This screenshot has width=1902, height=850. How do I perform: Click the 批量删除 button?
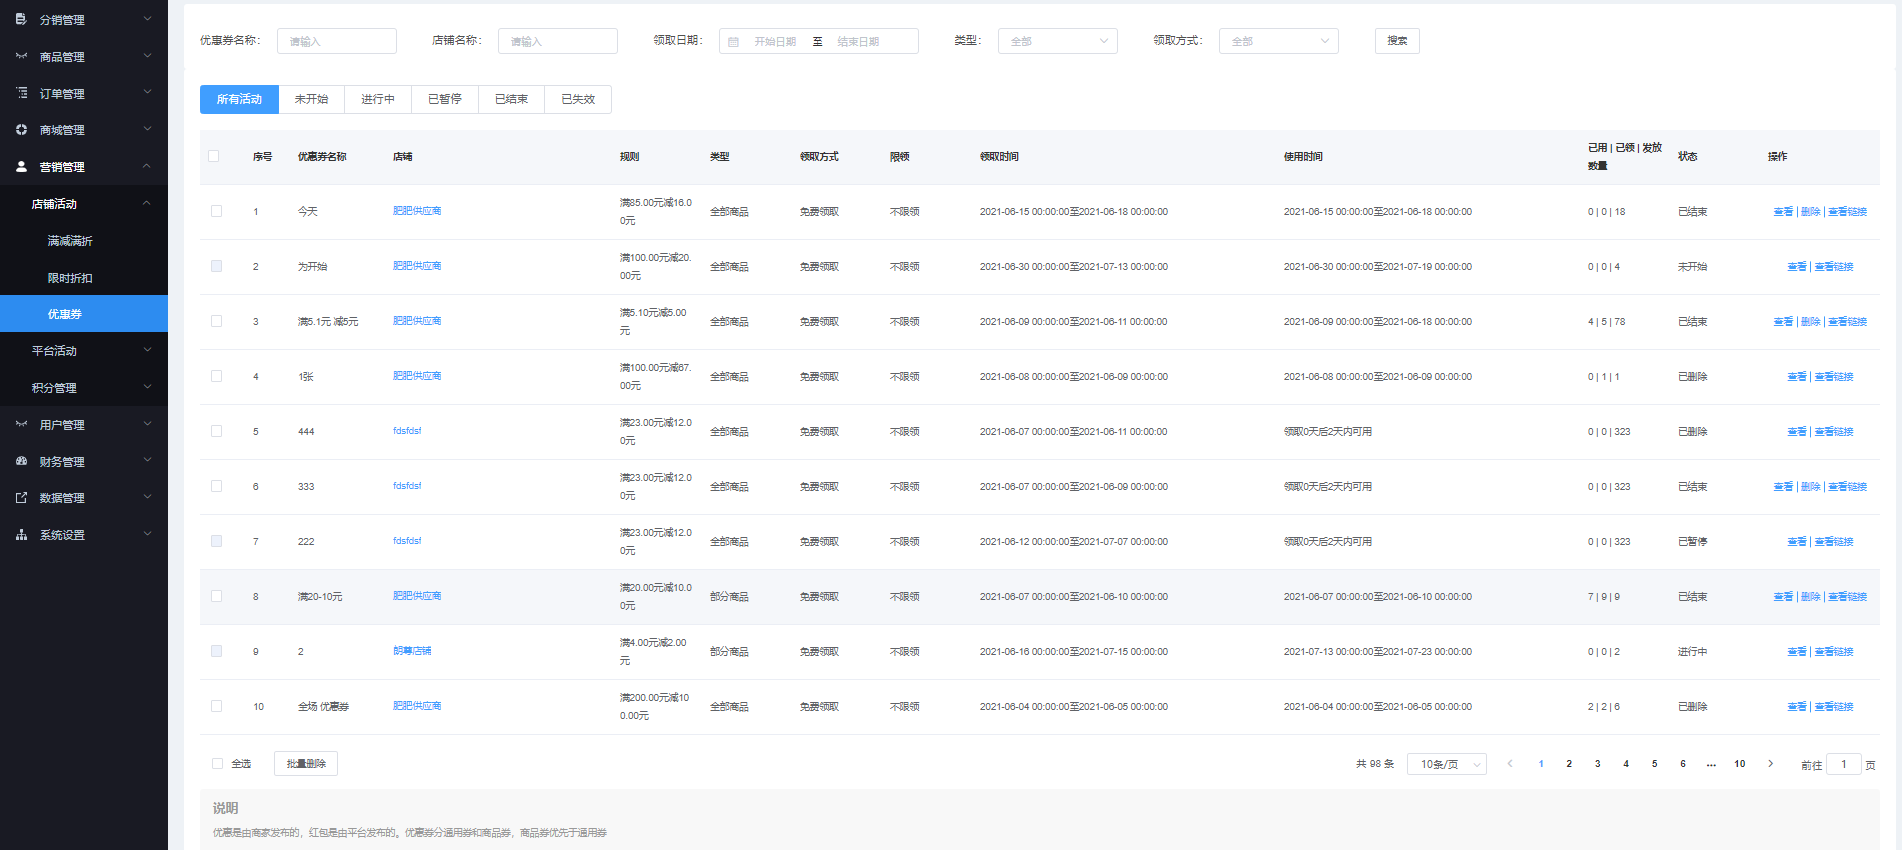(306, 764)
